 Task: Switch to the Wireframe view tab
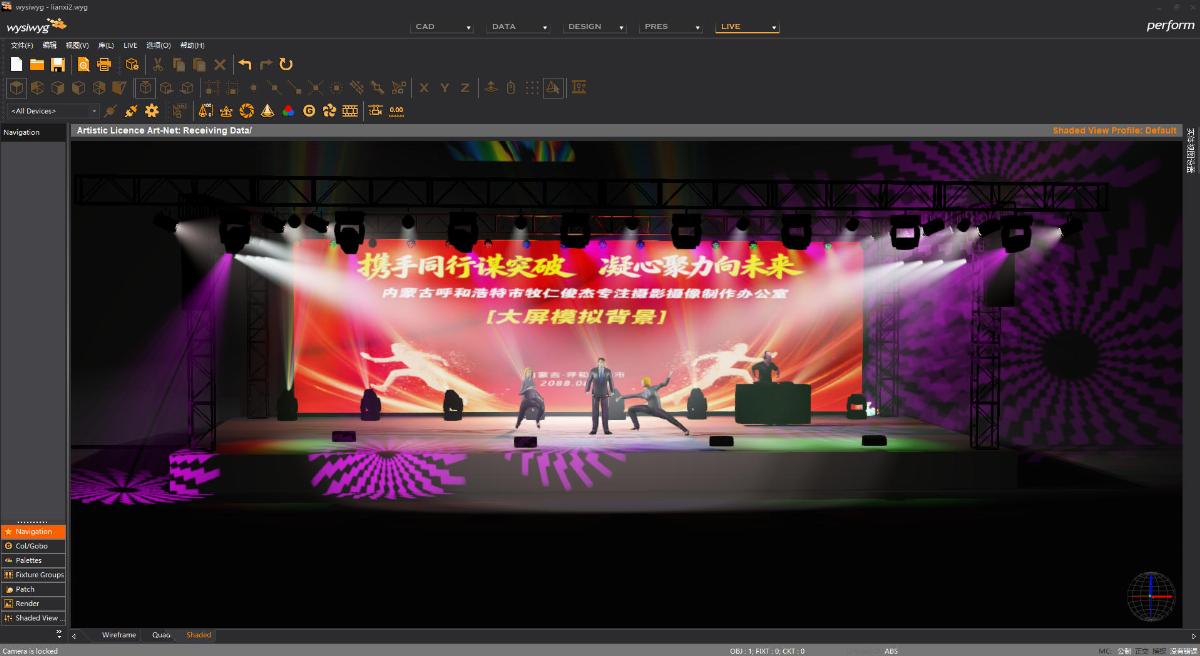[117, 634]
